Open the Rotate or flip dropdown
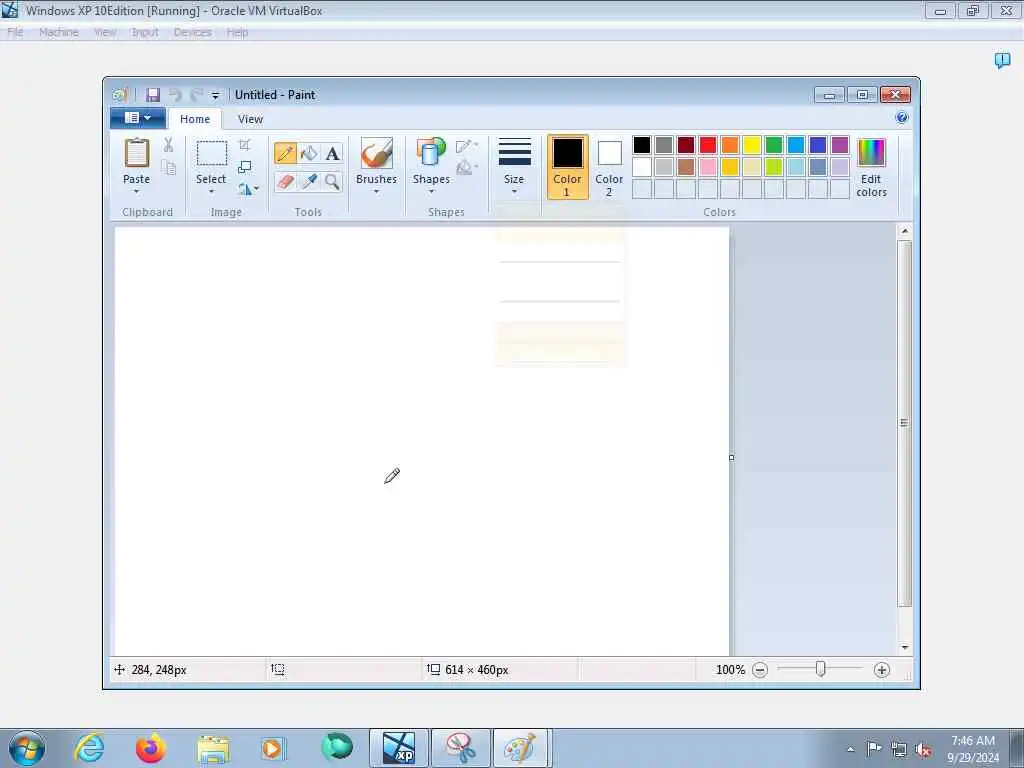Screen dimensions: 1024x768 [x=248, y=189]
